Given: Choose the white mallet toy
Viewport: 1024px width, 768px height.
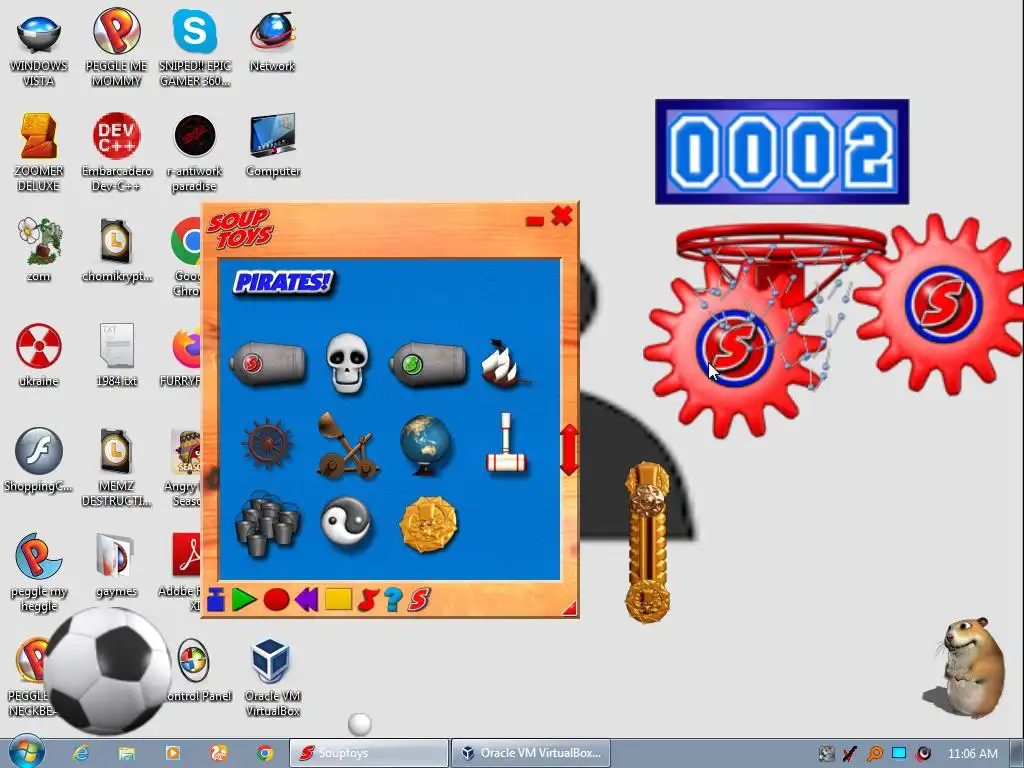Looking at the screenshot, I should [506, 443].
